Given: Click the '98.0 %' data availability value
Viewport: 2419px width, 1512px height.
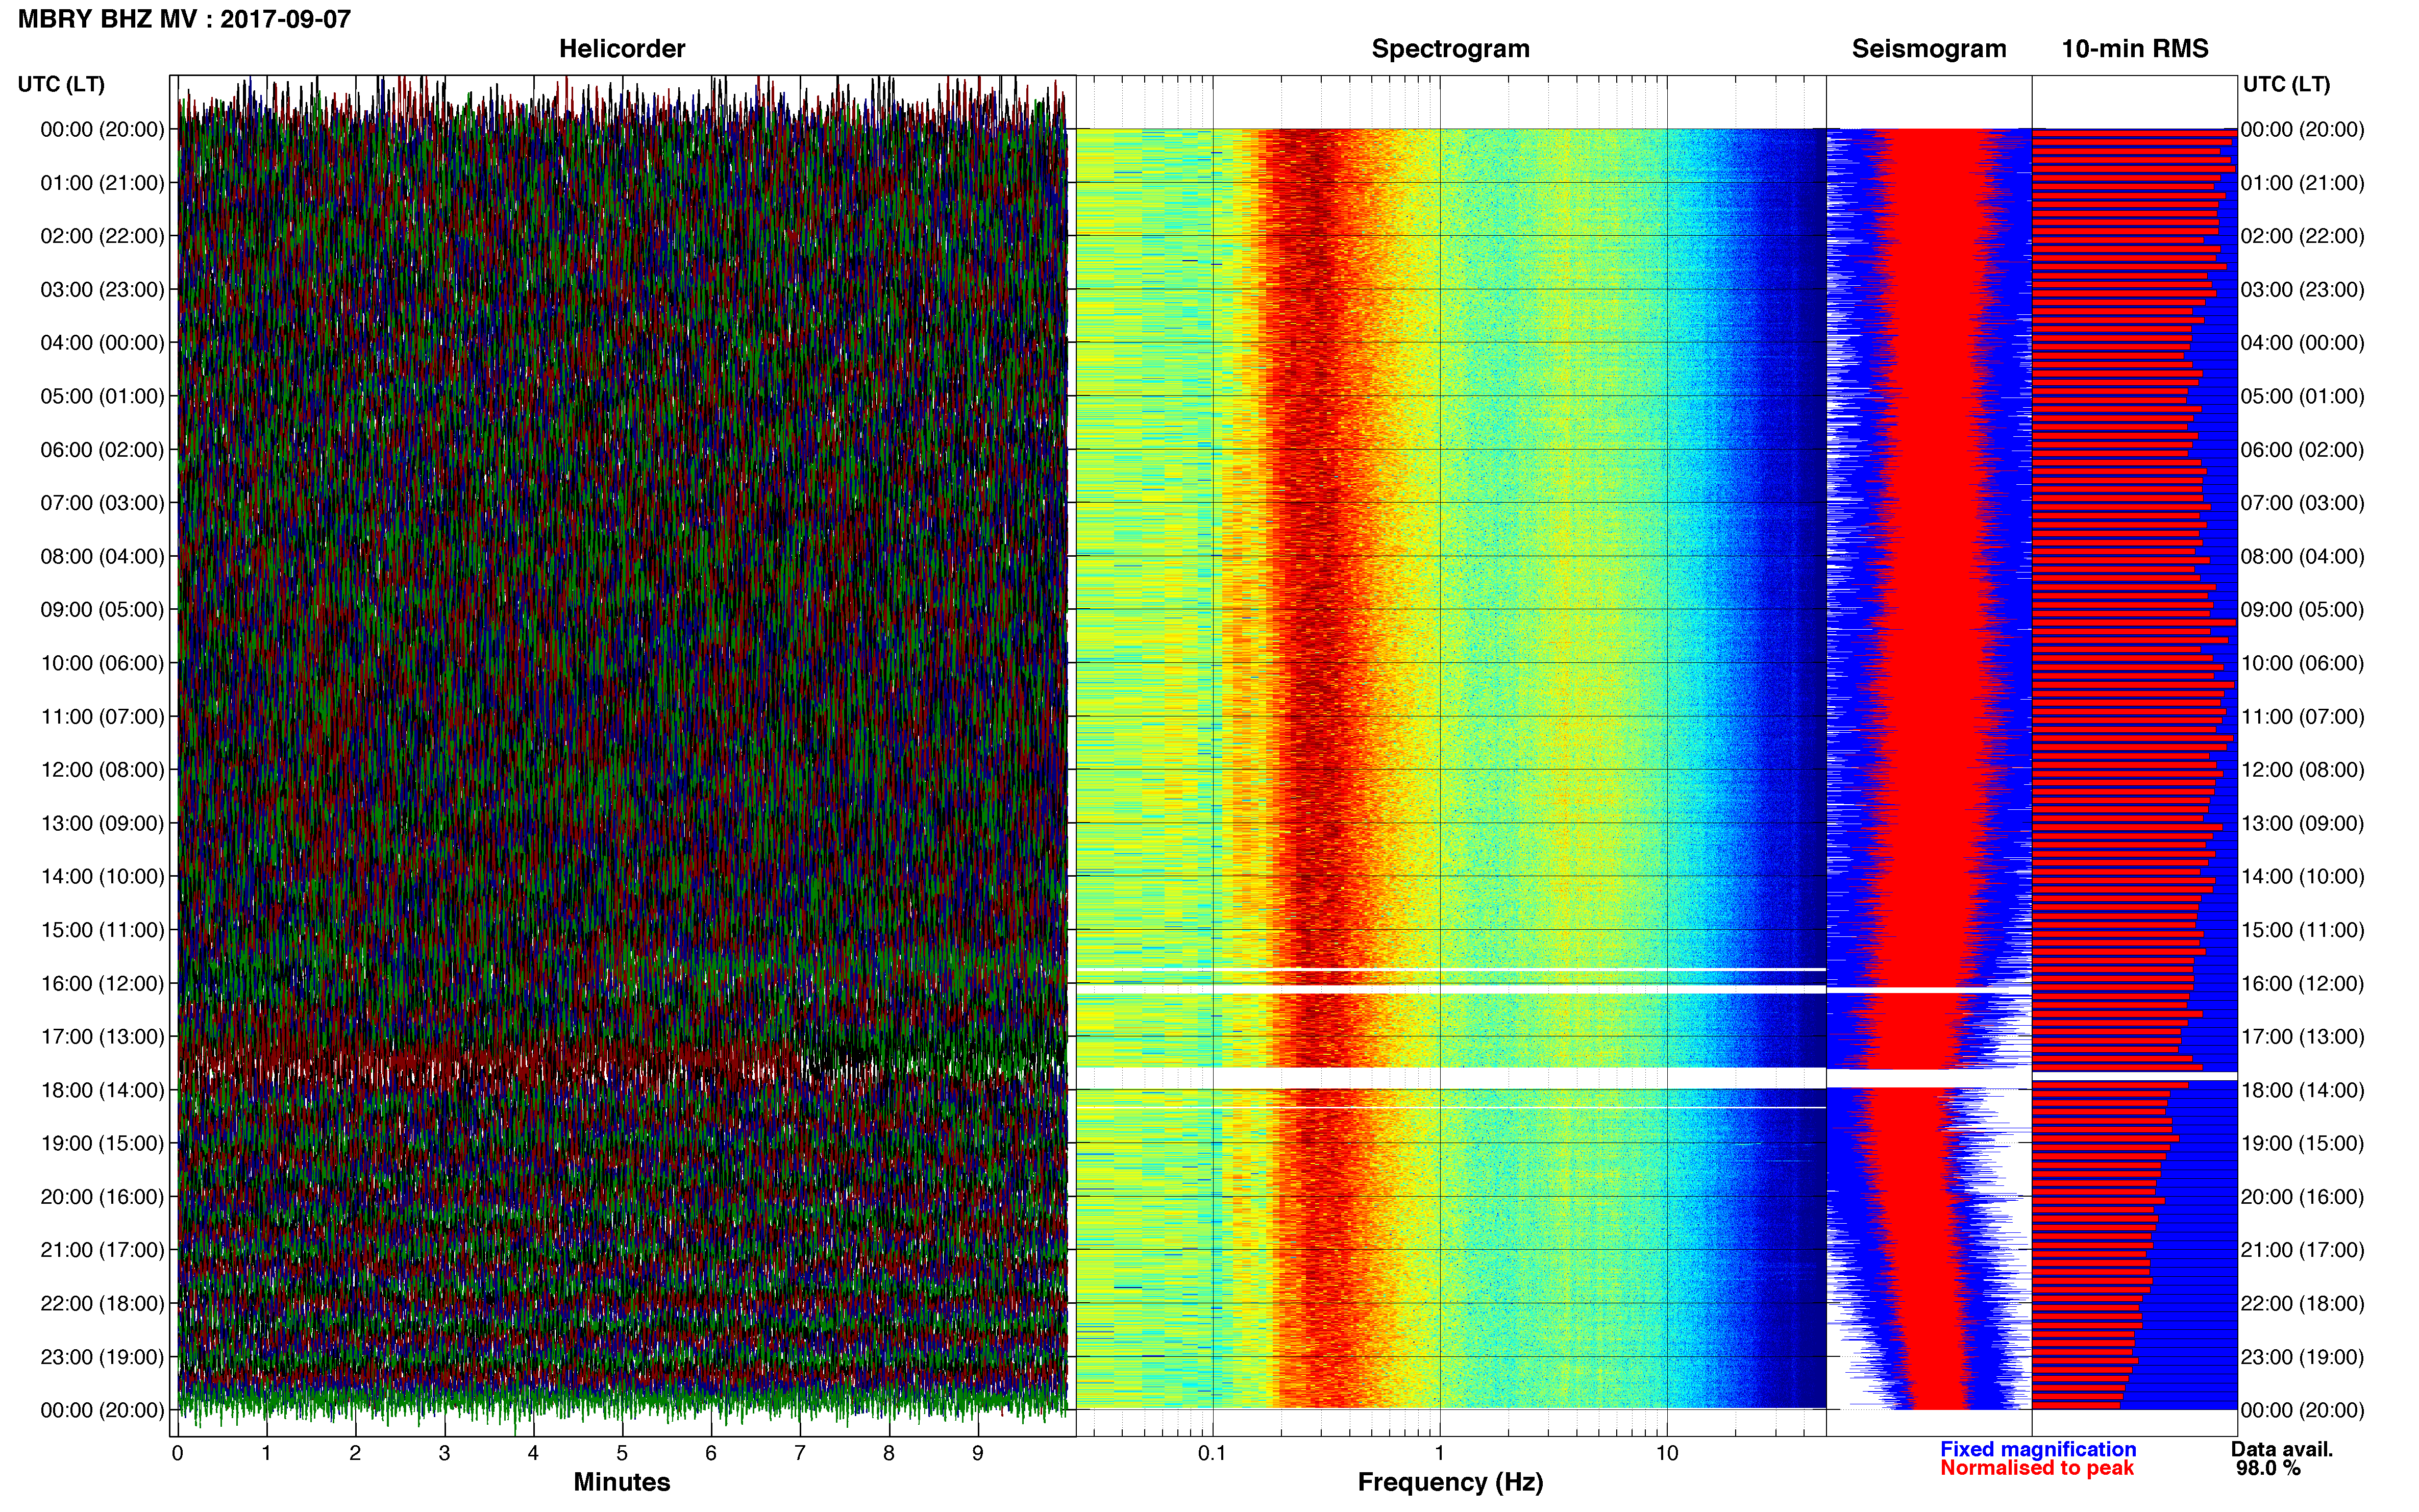Looking at the screenshot, I should click(2269, 1469).
